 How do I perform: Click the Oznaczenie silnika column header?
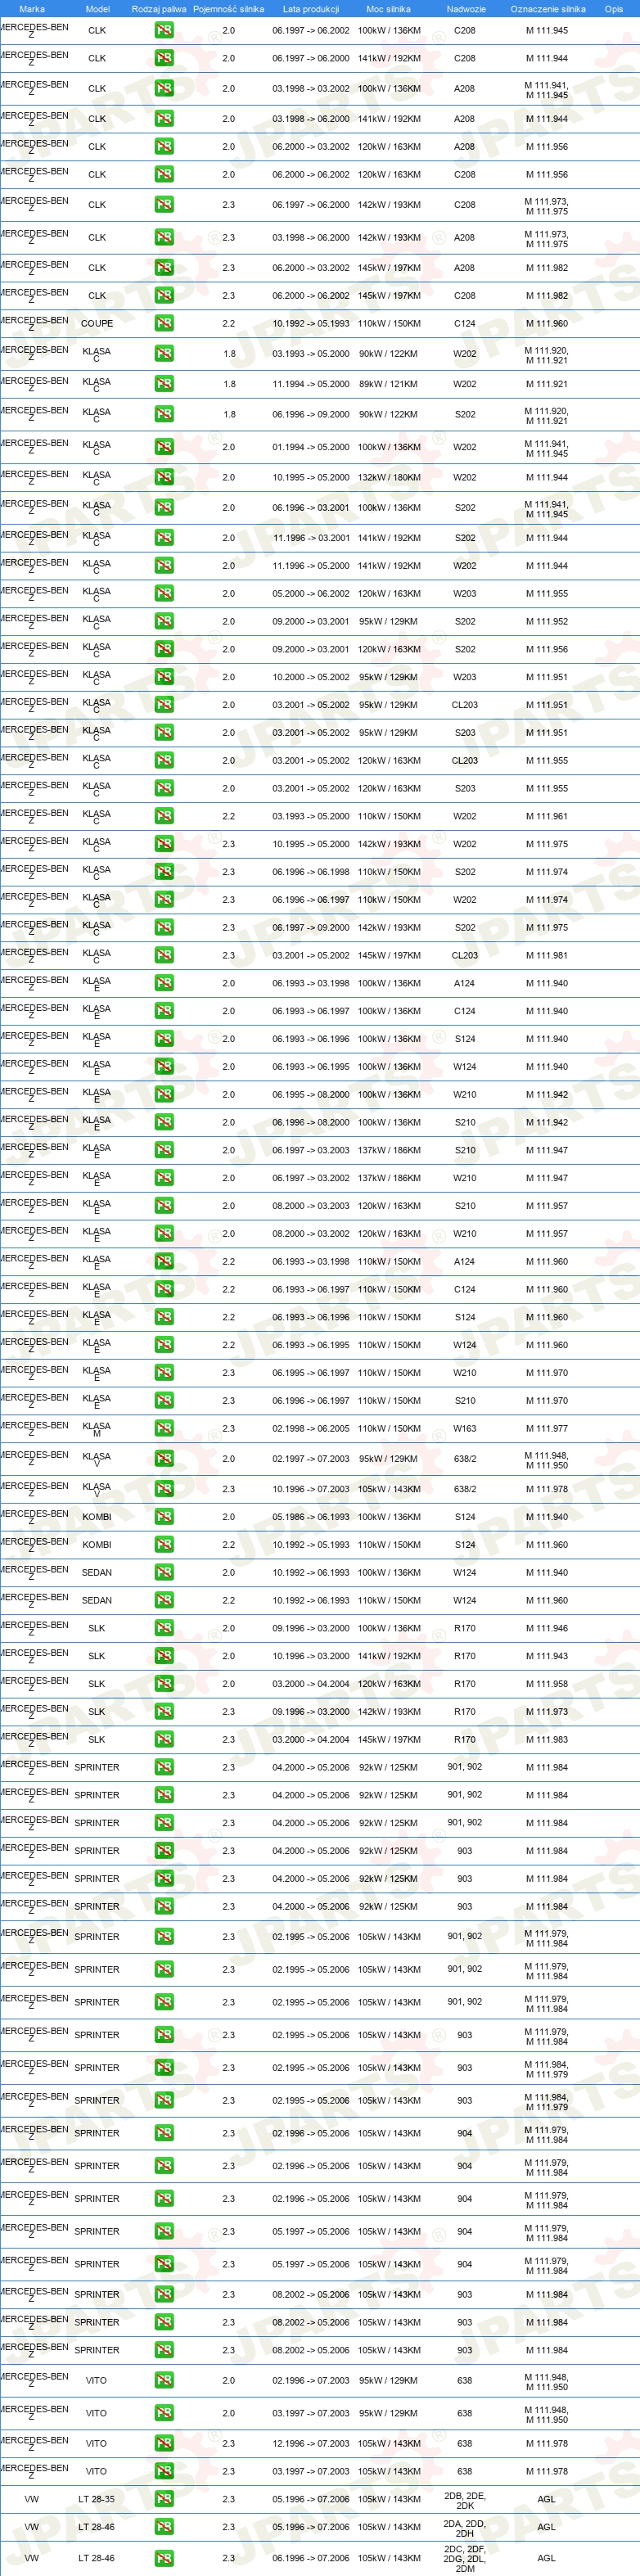[x=548, y=9]
